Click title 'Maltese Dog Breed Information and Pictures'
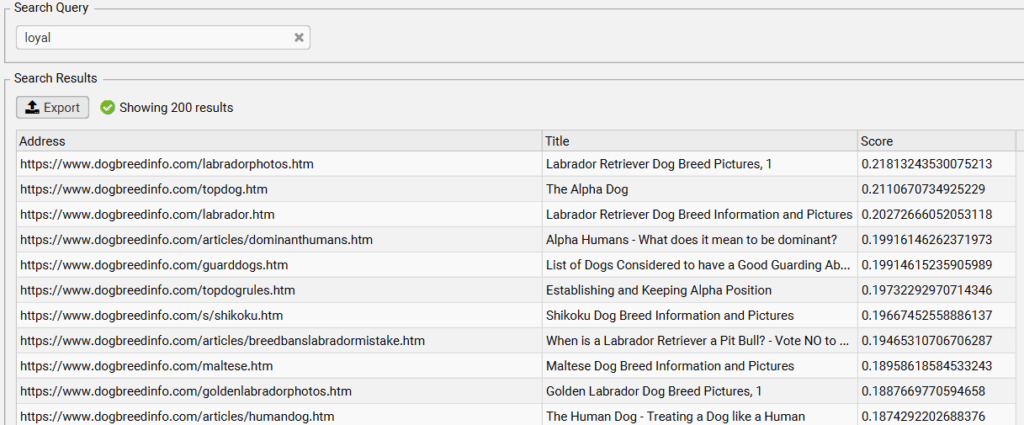Image resolution: width=1024 pixels, height=425 pixels. (x=670, y=366)
